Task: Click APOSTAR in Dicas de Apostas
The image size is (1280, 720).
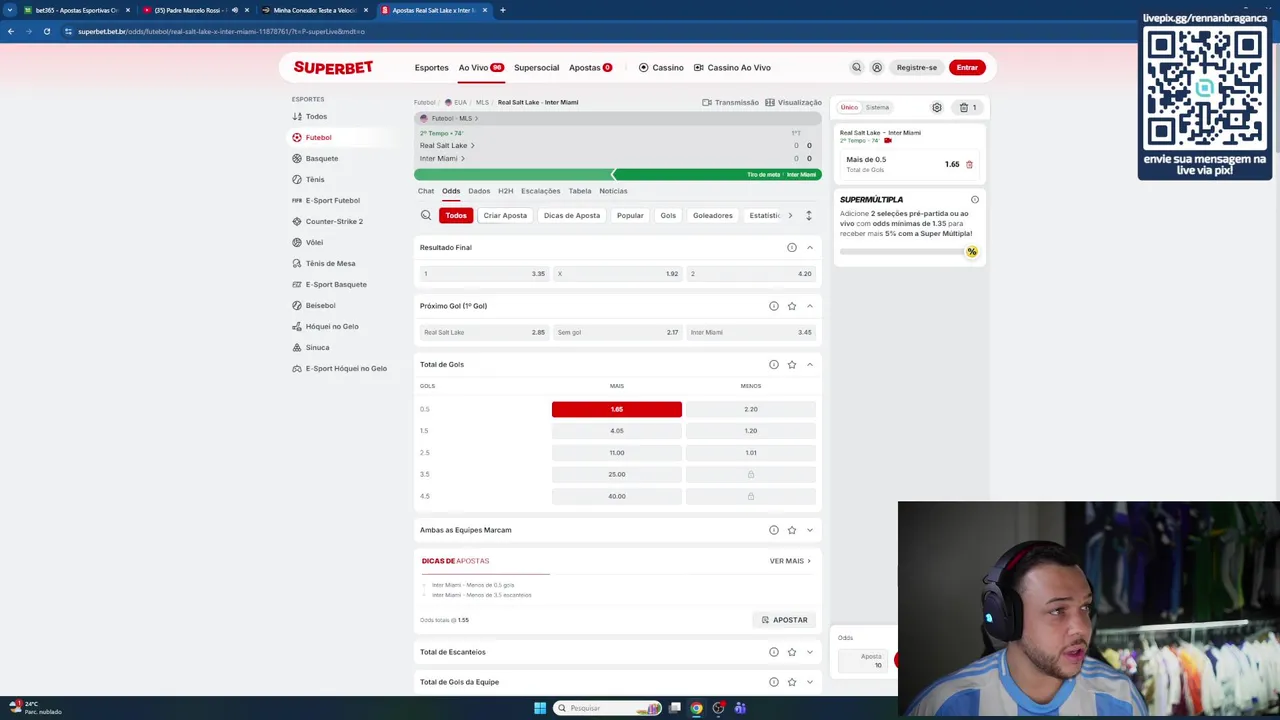Action: (784, 620)
